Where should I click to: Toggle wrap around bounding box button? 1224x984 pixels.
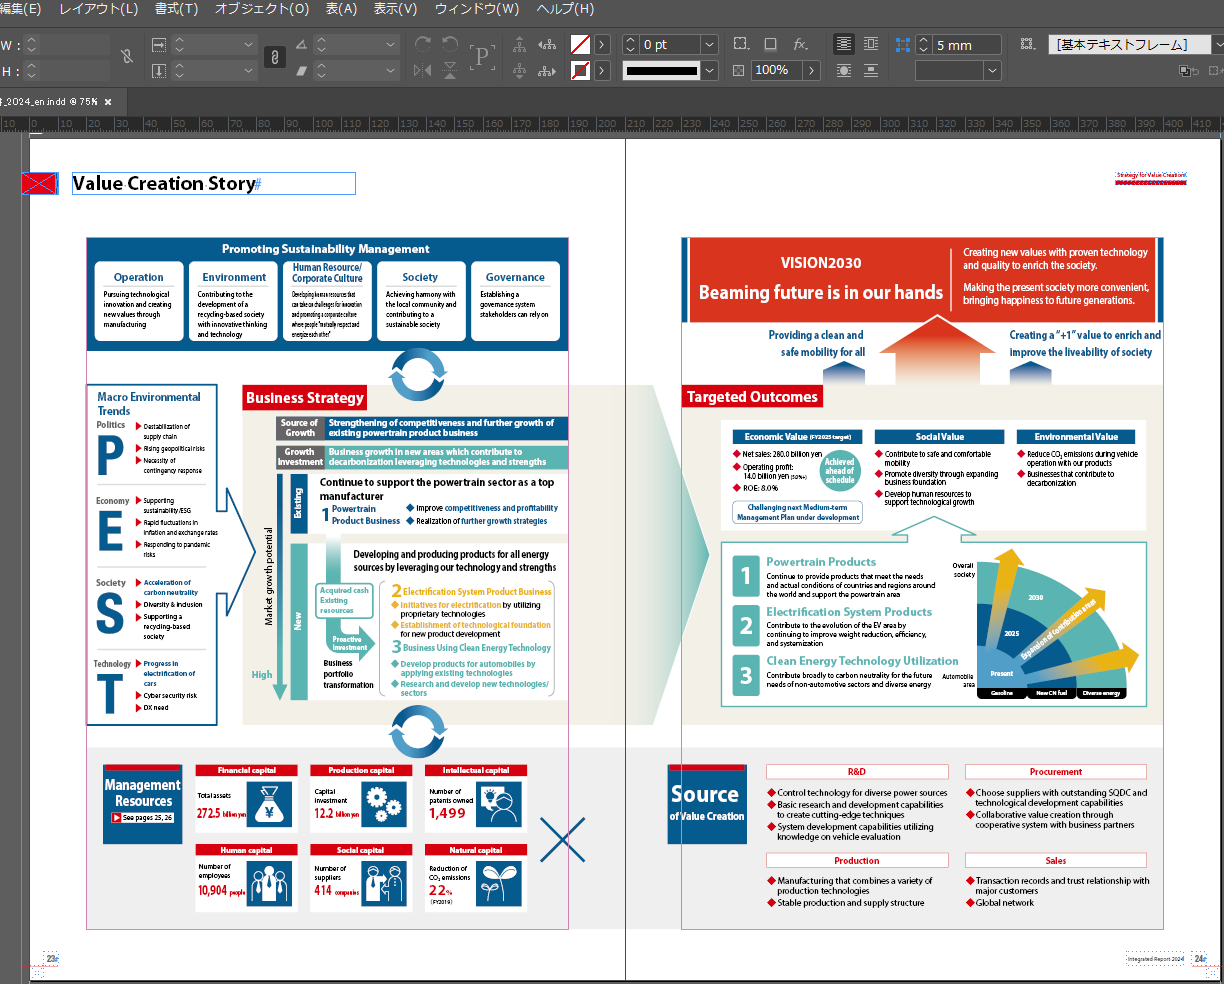871,44
